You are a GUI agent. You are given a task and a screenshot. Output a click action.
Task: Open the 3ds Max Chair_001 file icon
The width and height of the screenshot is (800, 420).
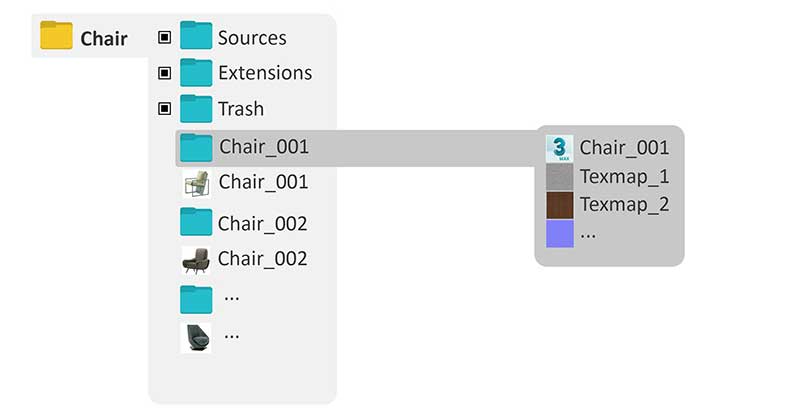[x=560, y=148]
